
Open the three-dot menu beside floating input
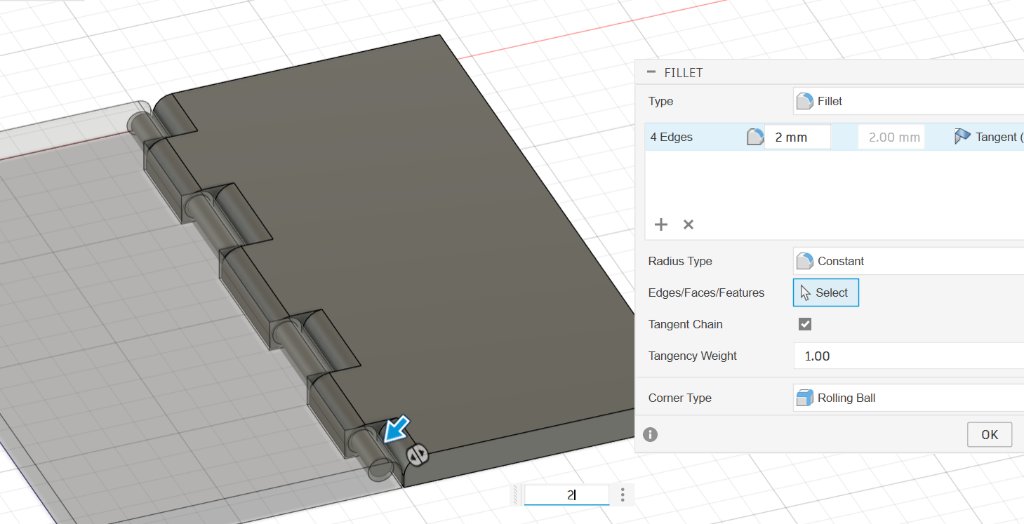[x=622, y=495]
